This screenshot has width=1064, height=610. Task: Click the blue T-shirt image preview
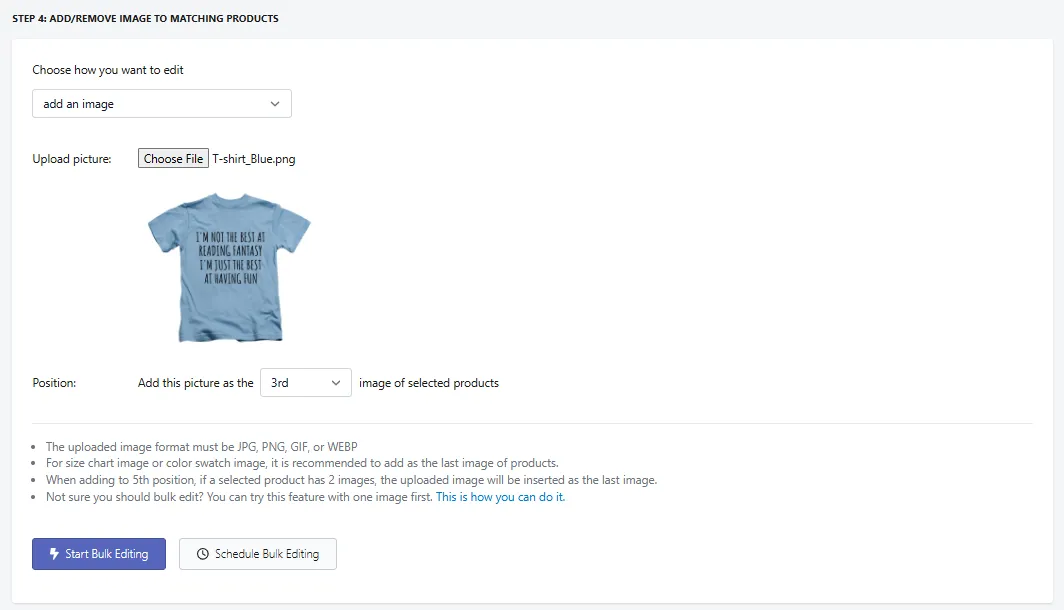pos(229,267)
